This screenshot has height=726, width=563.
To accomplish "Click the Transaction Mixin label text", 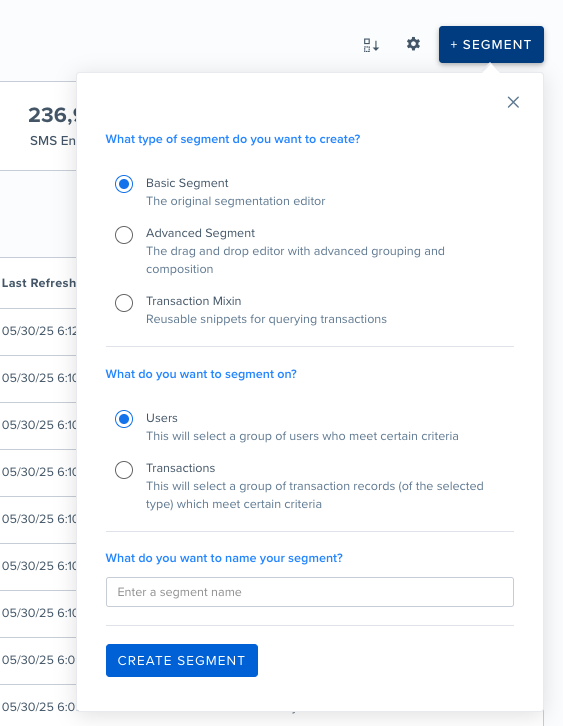I will tap(194, 301).
